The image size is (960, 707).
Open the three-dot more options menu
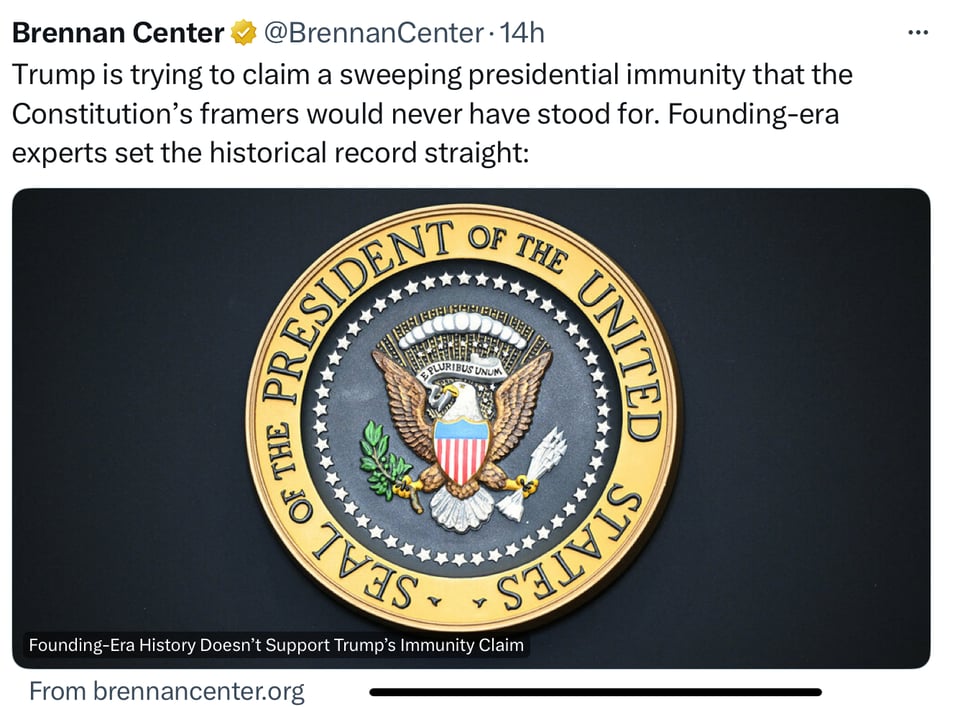(x=917, y=33)
